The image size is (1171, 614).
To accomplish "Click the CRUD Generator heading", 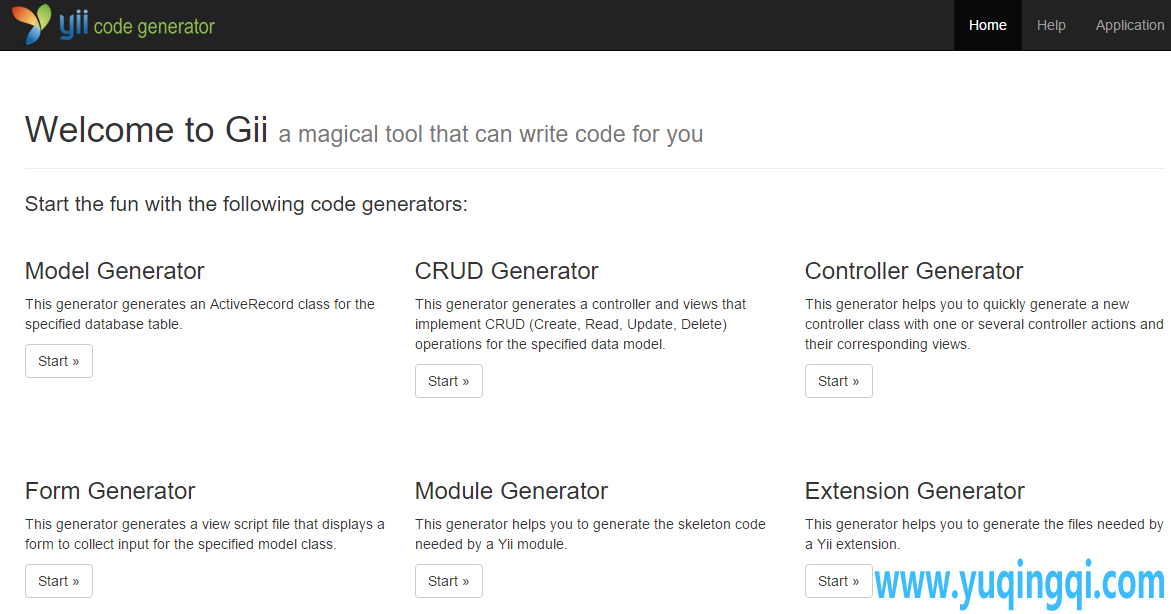I will 506,271.
